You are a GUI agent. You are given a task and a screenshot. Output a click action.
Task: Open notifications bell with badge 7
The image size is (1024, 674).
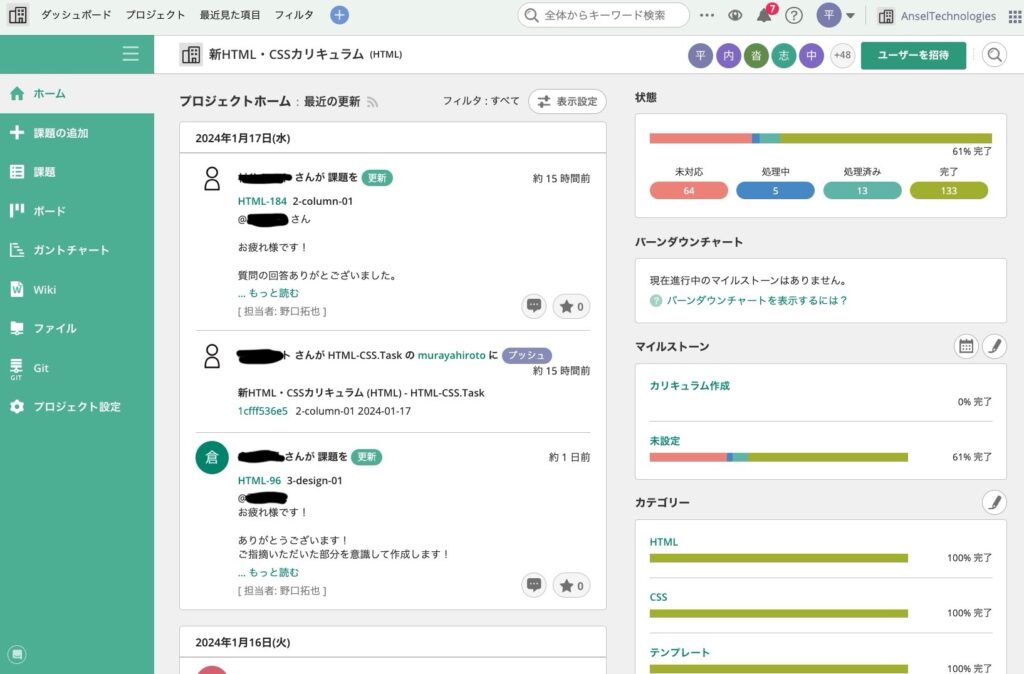(765, 14)
